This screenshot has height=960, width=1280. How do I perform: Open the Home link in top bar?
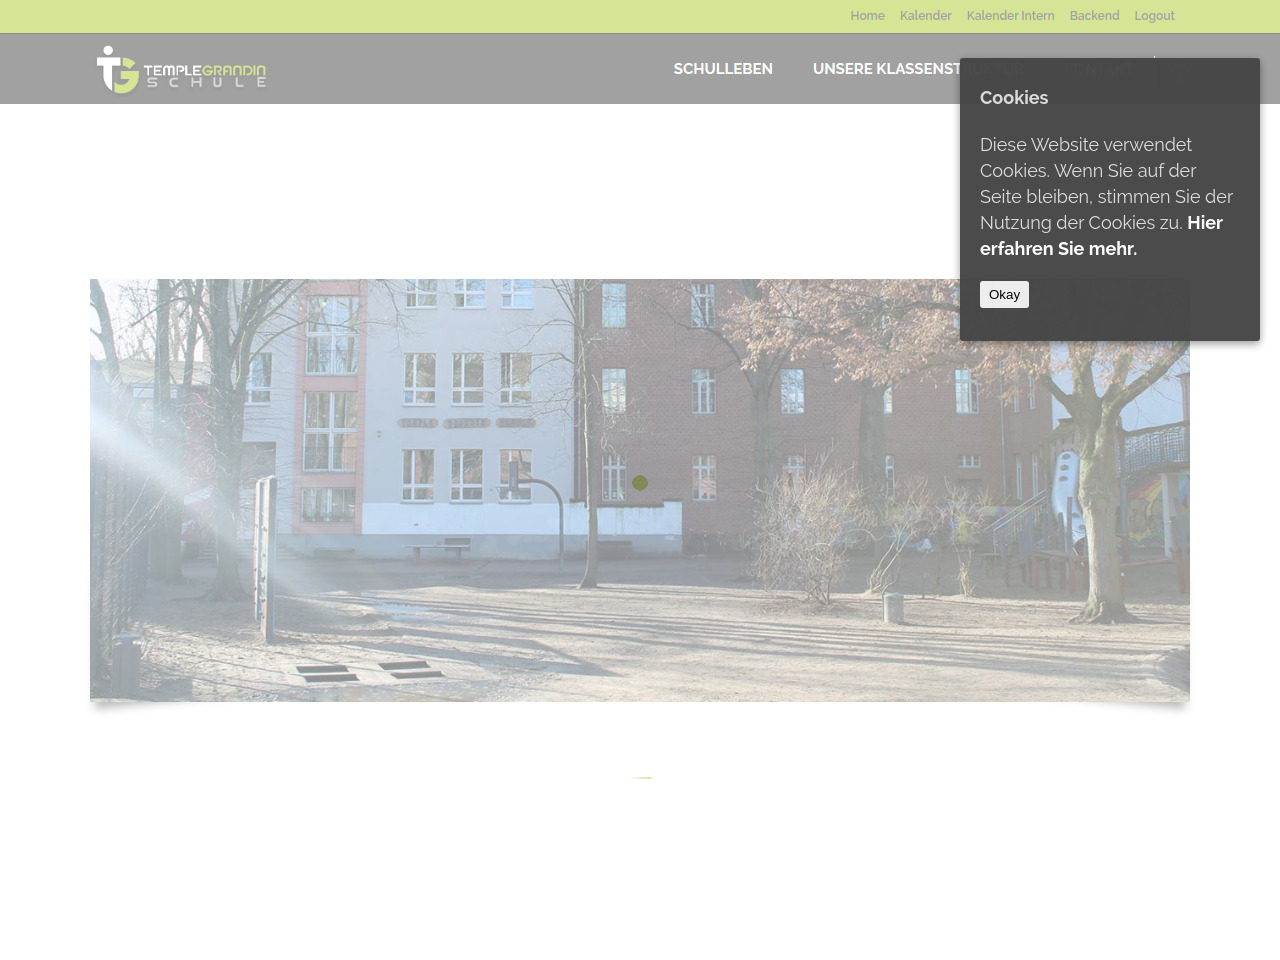pos(867,16)
